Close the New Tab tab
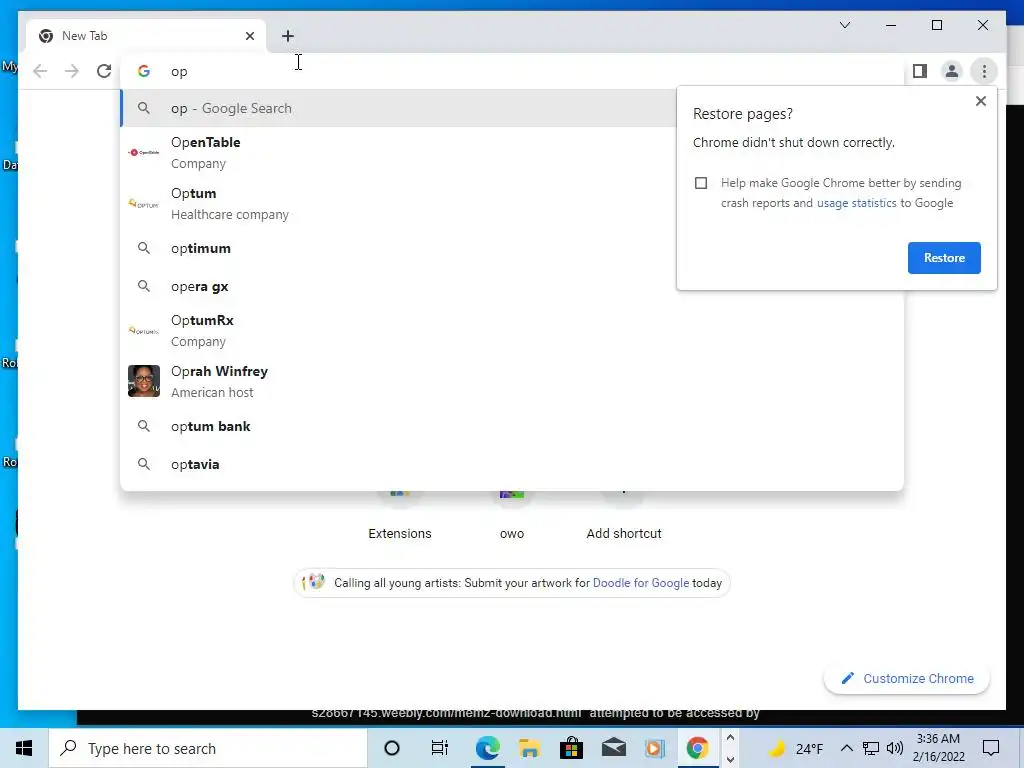The image size is (1024, 768). 249,36
